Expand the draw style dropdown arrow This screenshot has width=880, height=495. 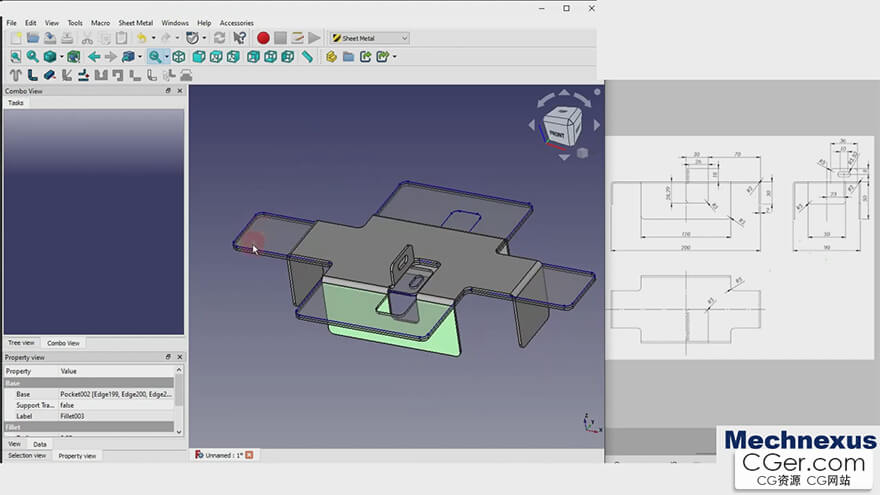pyautogui.click(x=62, y=57)
